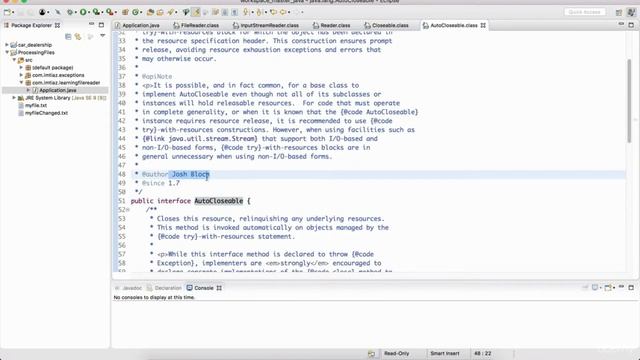Expand the JRE System Library node
The image size is (640, 360).
tap(14, 98)
